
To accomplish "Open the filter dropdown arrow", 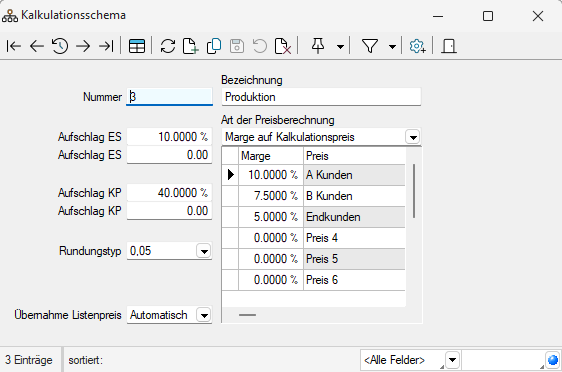I will [392, 47].
